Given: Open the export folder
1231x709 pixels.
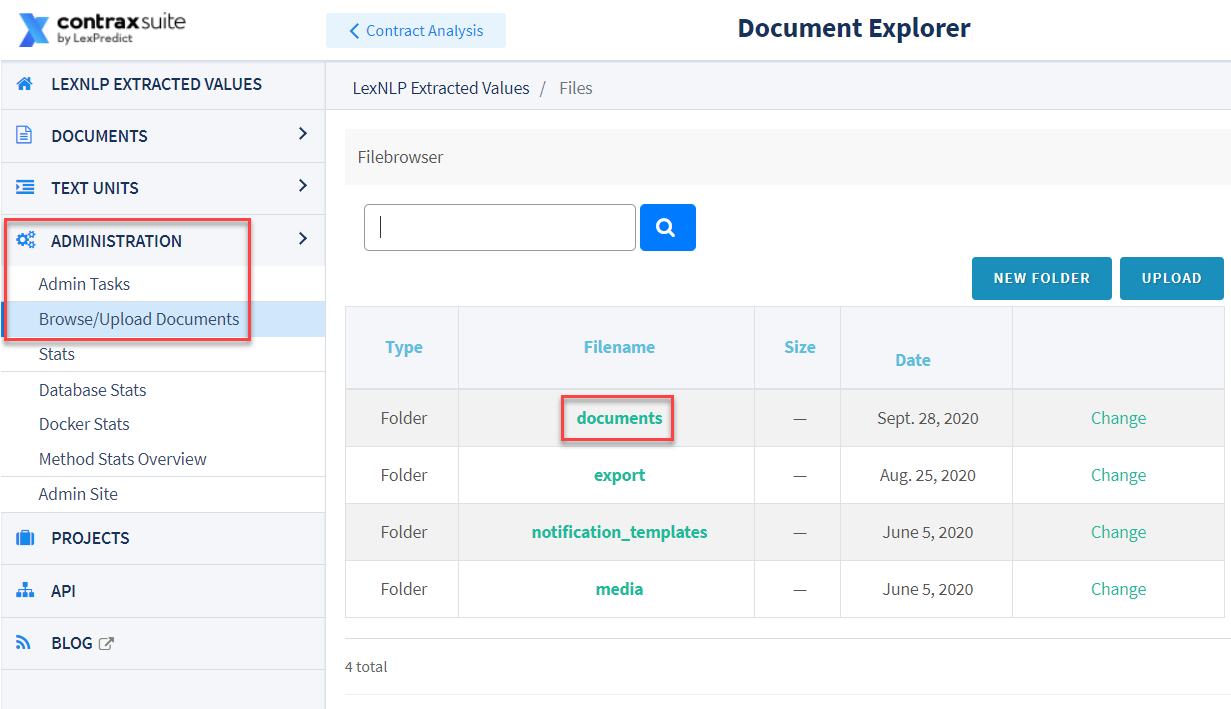Looking at the screenshot, I should pos(620,475).
